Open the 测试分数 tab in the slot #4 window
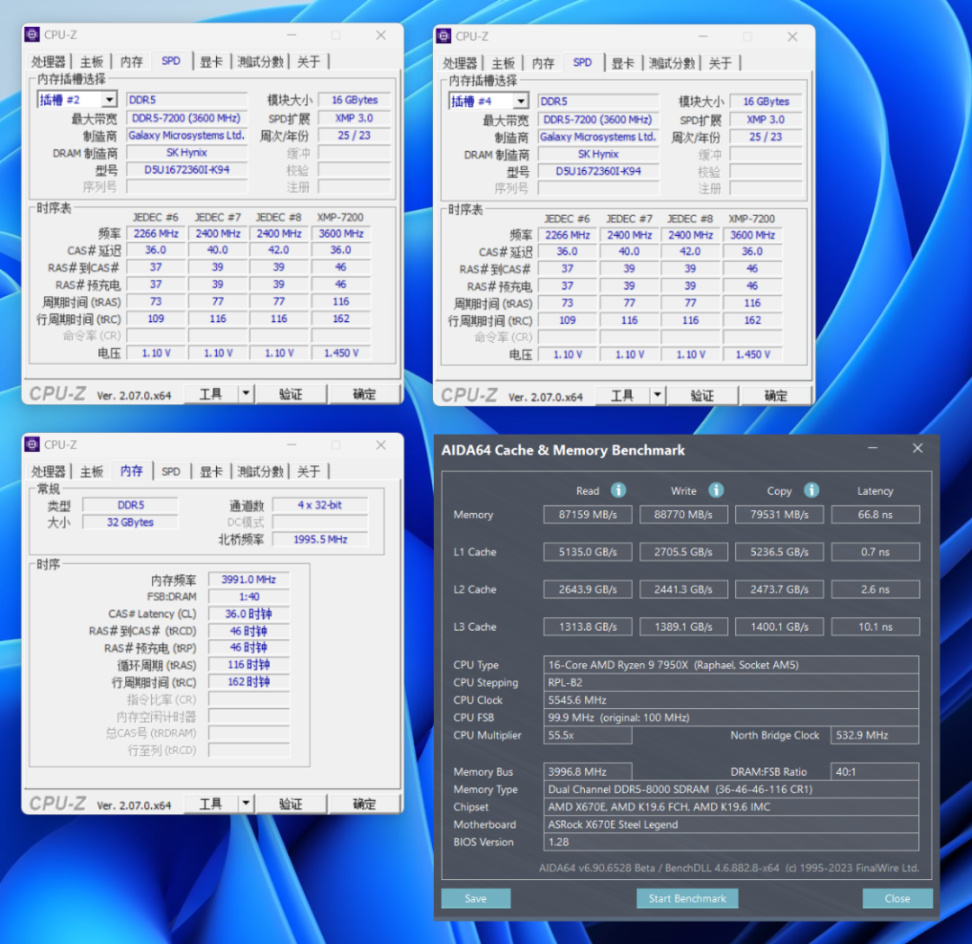The width and height of the screenshot is (972, 944). [672, 63]
